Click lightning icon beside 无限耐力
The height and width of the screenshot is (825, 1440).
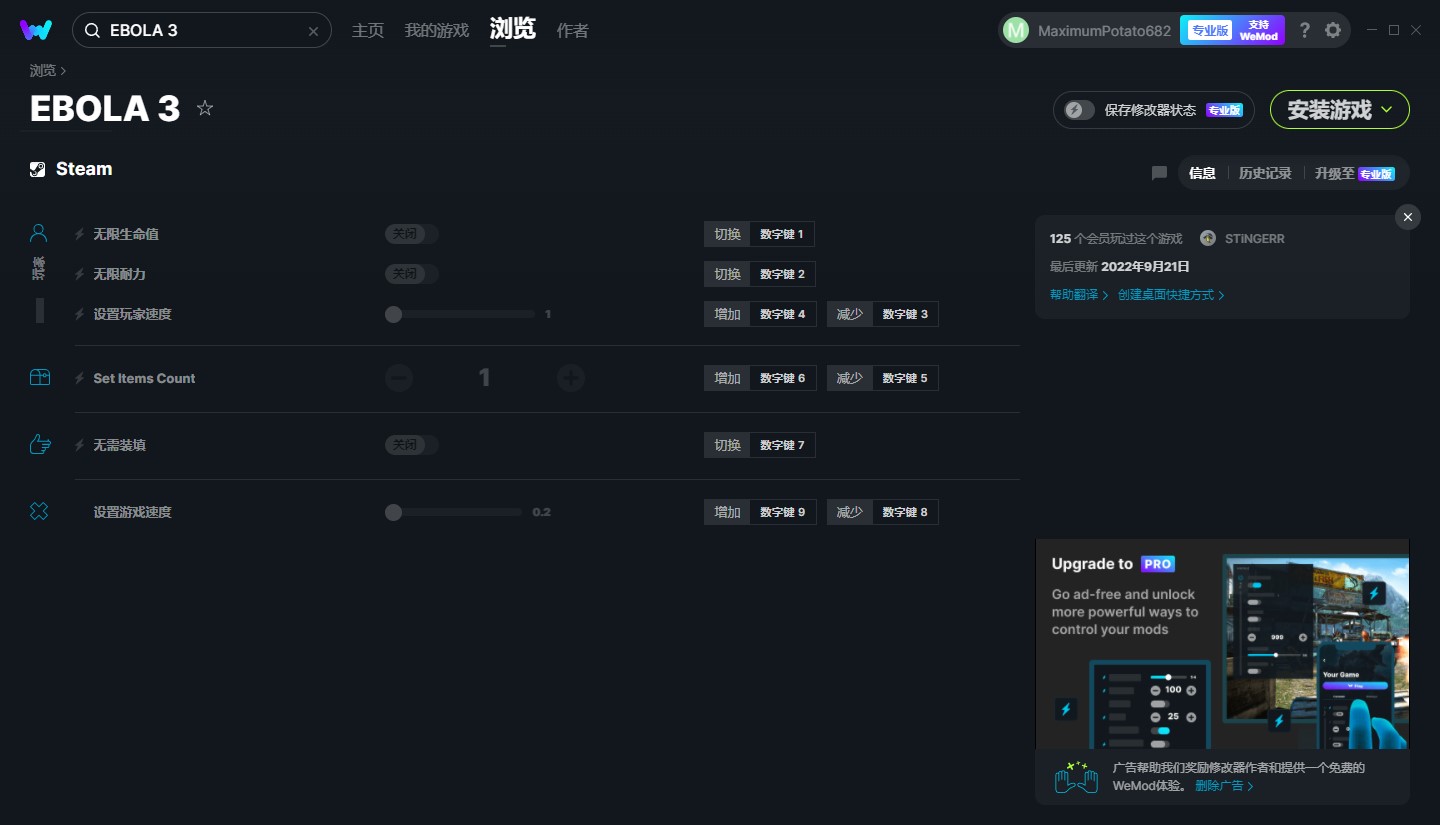pos(80,274)
